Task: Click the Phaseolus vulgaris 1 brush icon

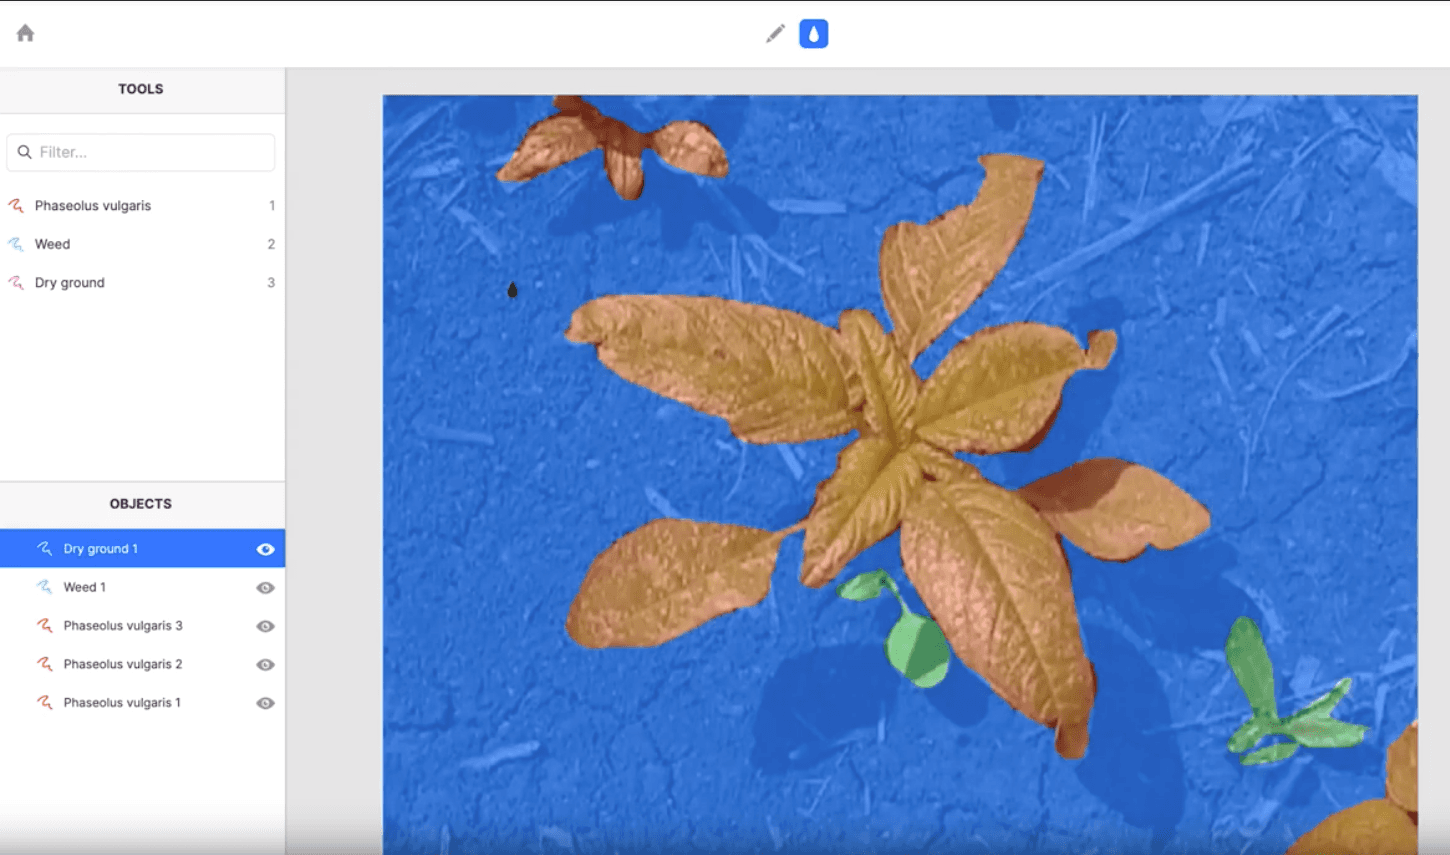Action: (x=45, y=702)
